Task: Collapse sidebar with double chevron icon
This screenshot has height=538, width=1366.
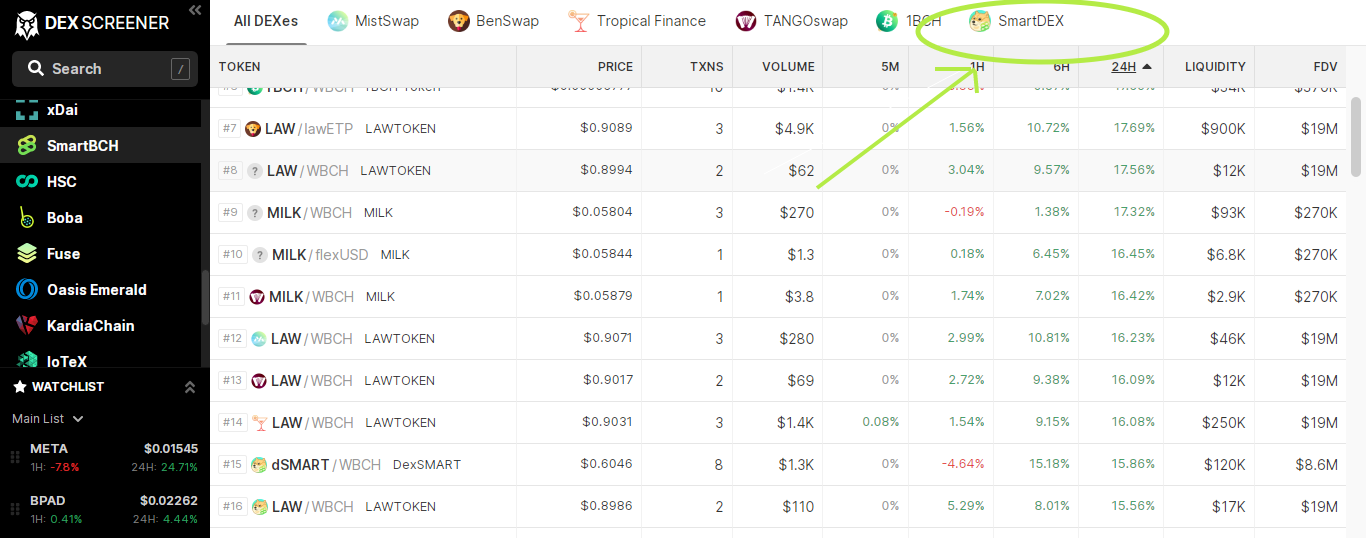Action: coord(194,11)
